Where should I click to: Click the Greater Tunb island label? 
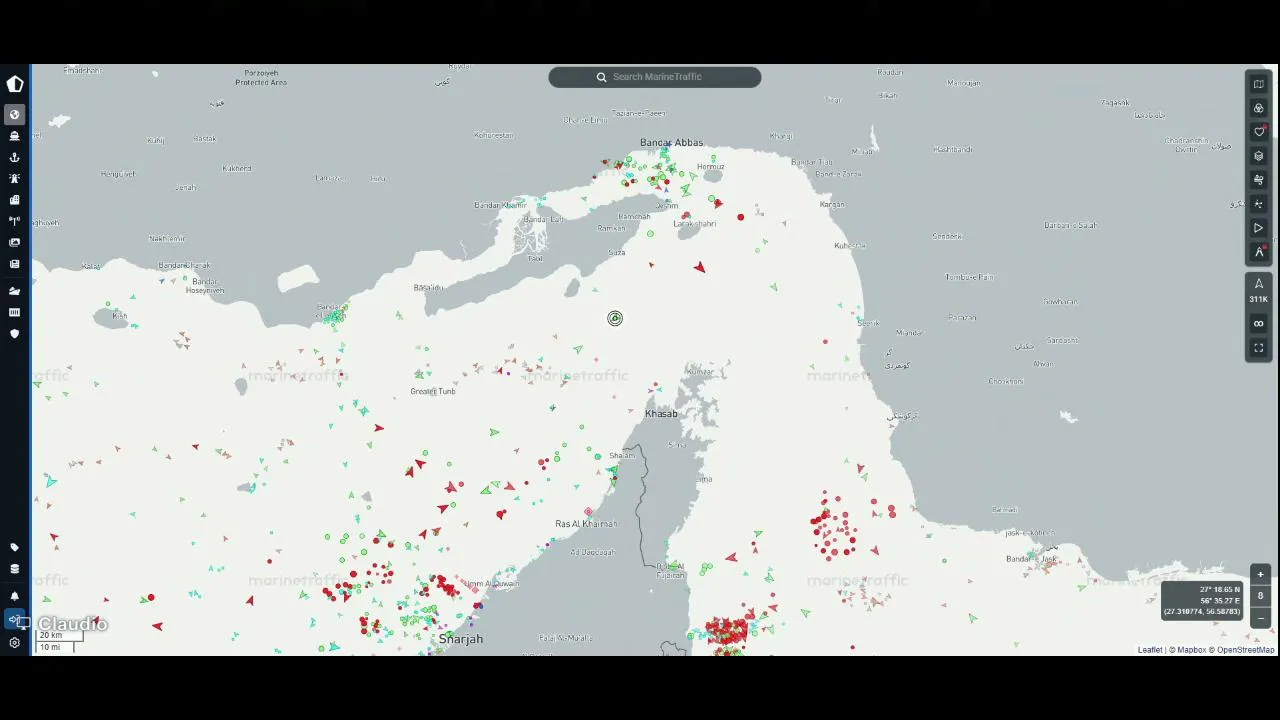[x=433, y=391]
